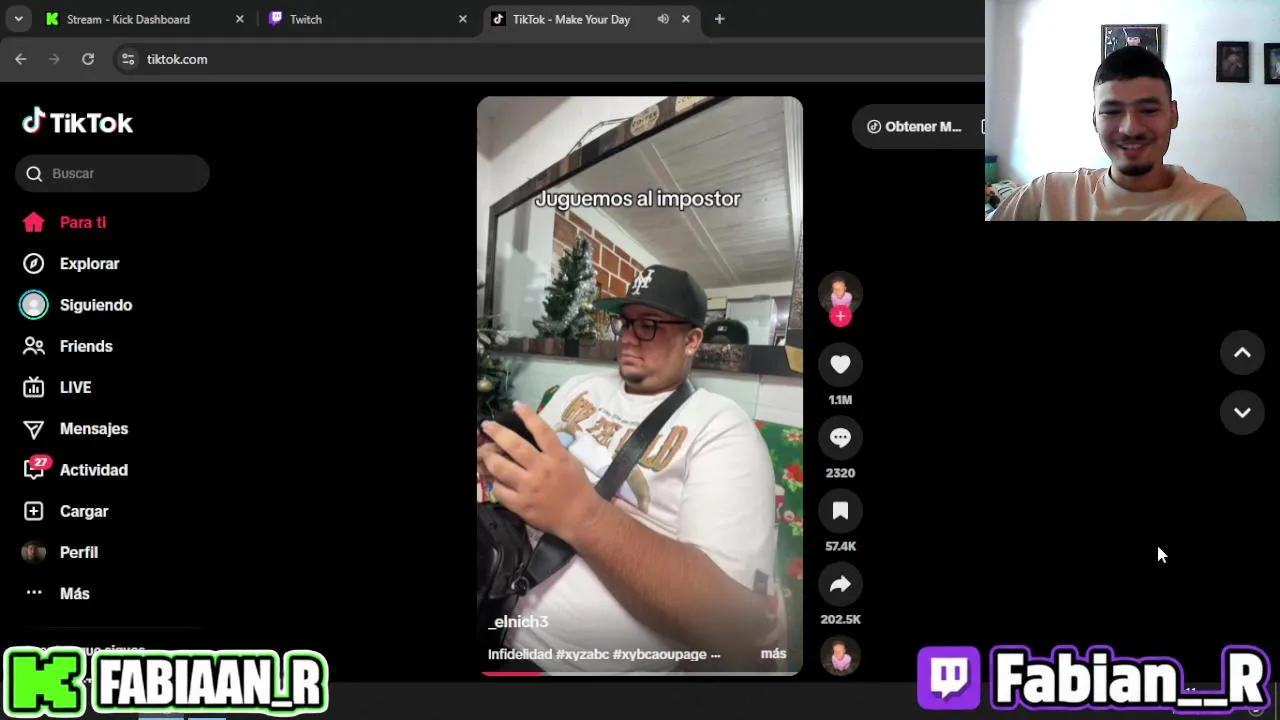Reload the TikTok page
The width and height of the screenshot is (1280, 720).
[88, 59]
